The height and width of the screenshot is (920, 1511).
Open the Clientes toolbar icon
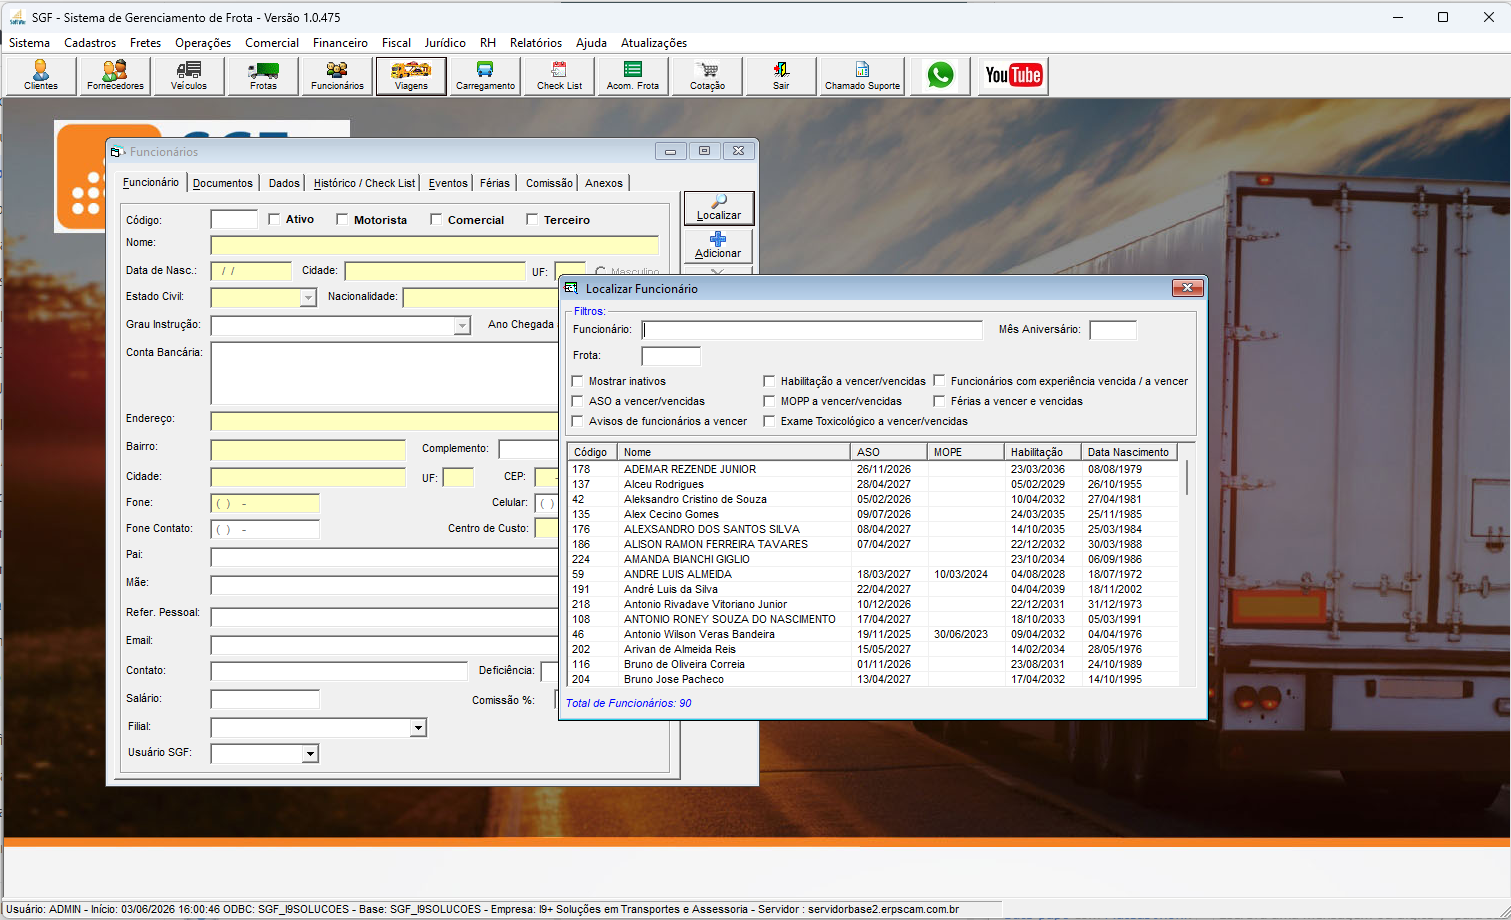click(41, 76)
